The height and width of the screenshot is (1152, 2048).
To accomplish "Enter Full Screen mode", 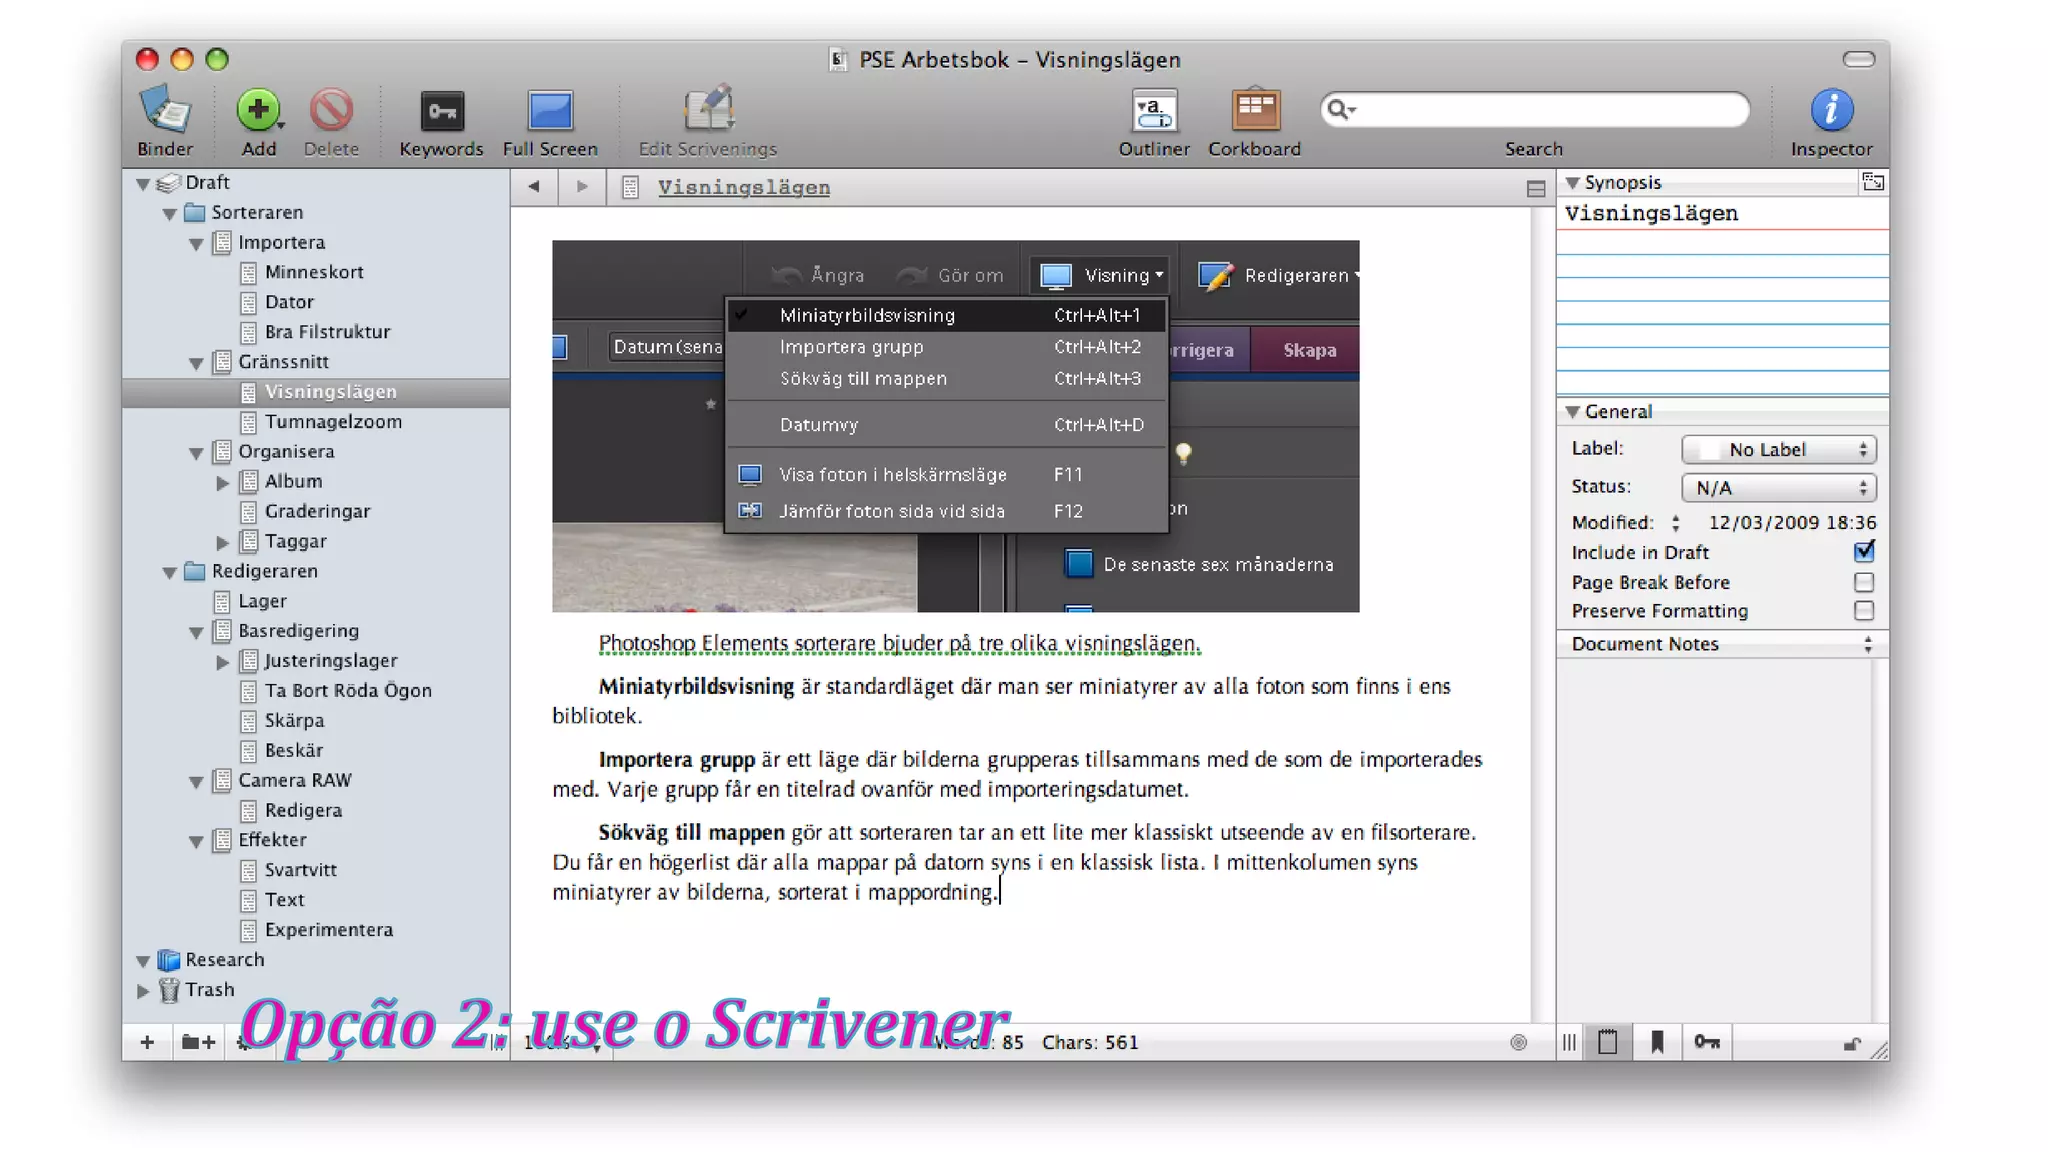I will tap(550, 112).
